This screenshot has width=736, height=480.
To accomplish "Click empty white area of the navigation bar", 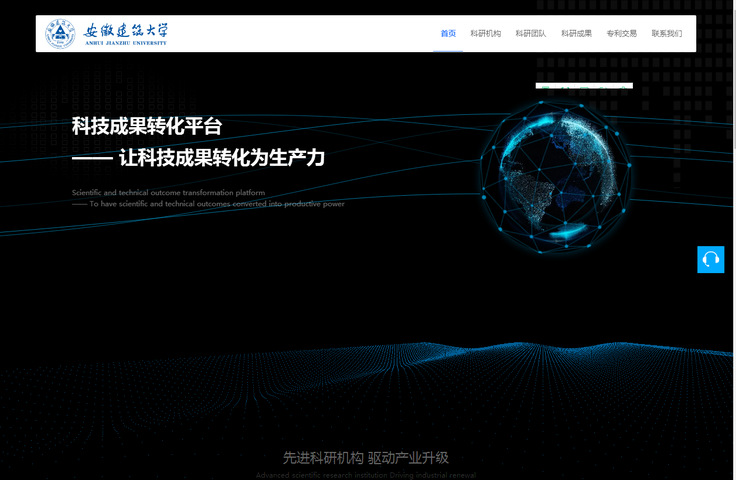I will [300, 33].
